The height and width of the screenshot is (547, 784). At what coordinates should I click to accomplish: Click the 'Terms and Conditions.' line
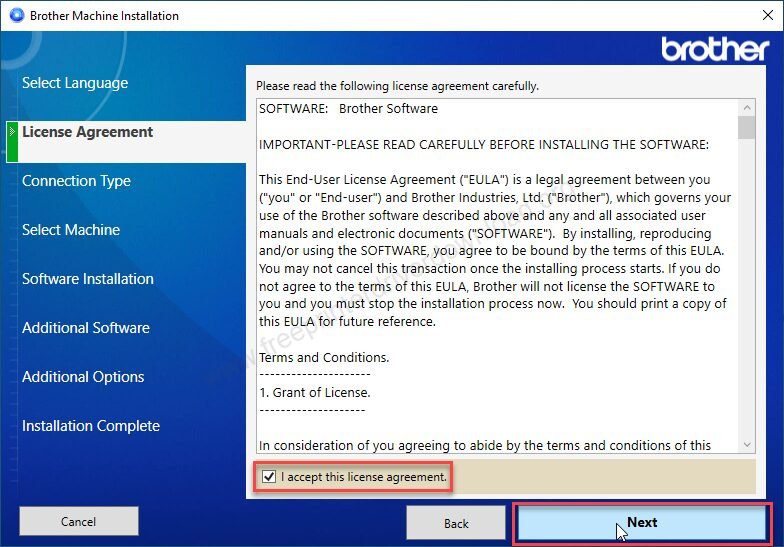click(x=324, y=358)
